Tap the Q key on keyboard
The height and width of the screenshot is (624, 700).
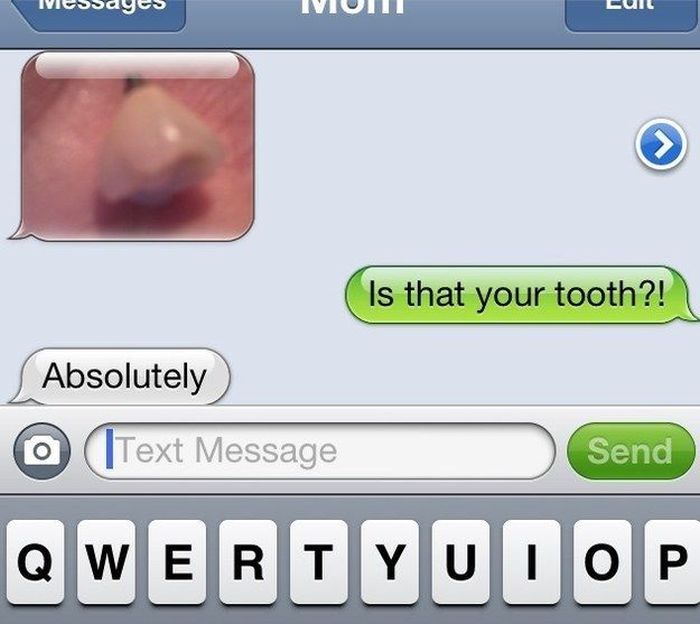pos(35,562)
